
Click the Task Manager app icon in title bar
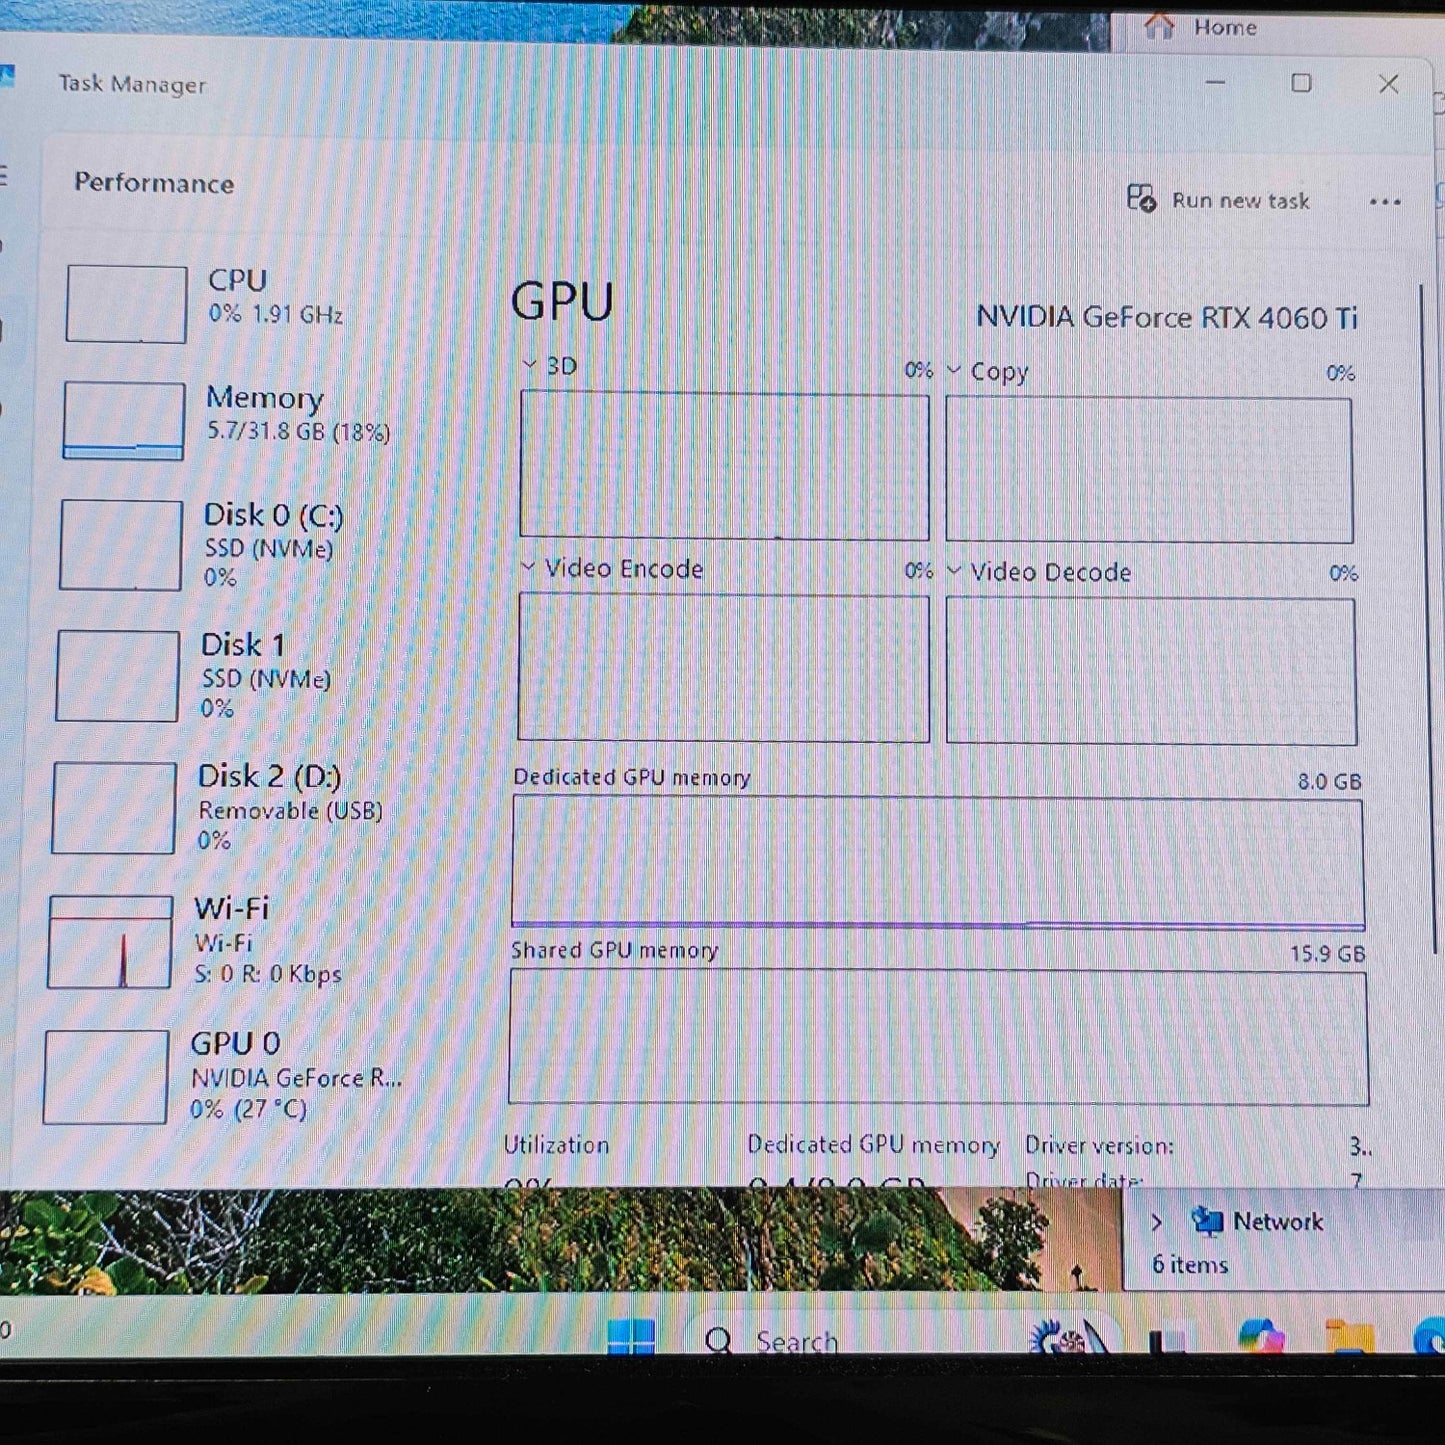tap(6, 77)
